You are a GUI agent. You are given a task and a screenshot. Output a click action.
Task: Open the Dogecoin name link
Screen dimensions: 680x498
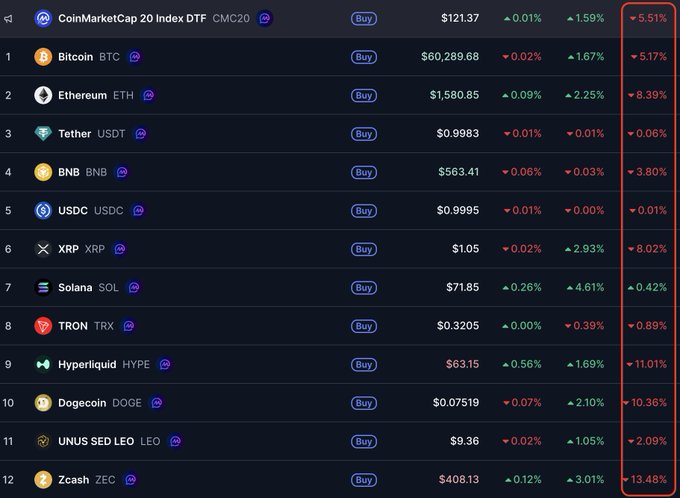point(82,403)
